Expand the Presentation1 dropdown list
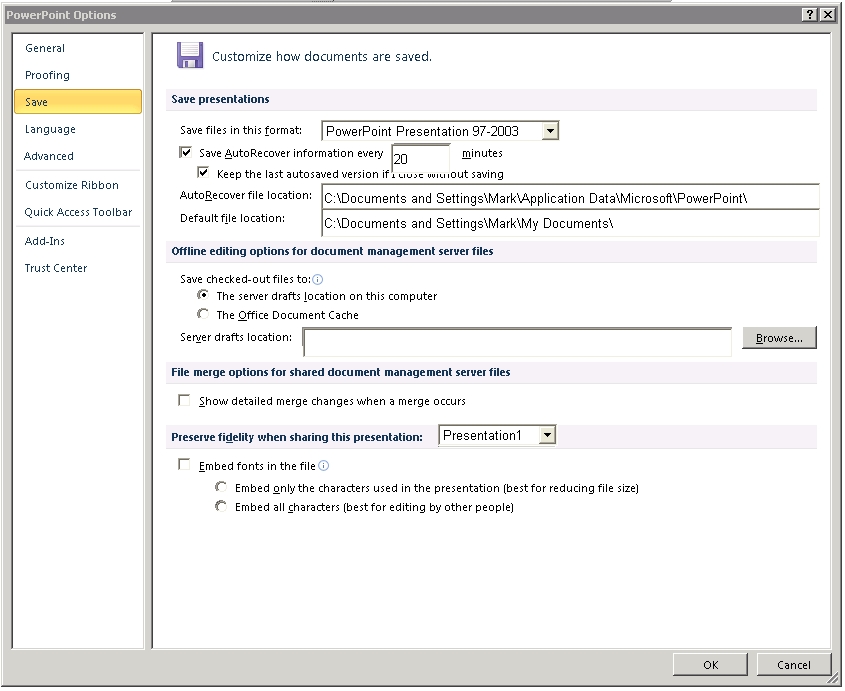This screenshot has width=845, height=691. 547,436
